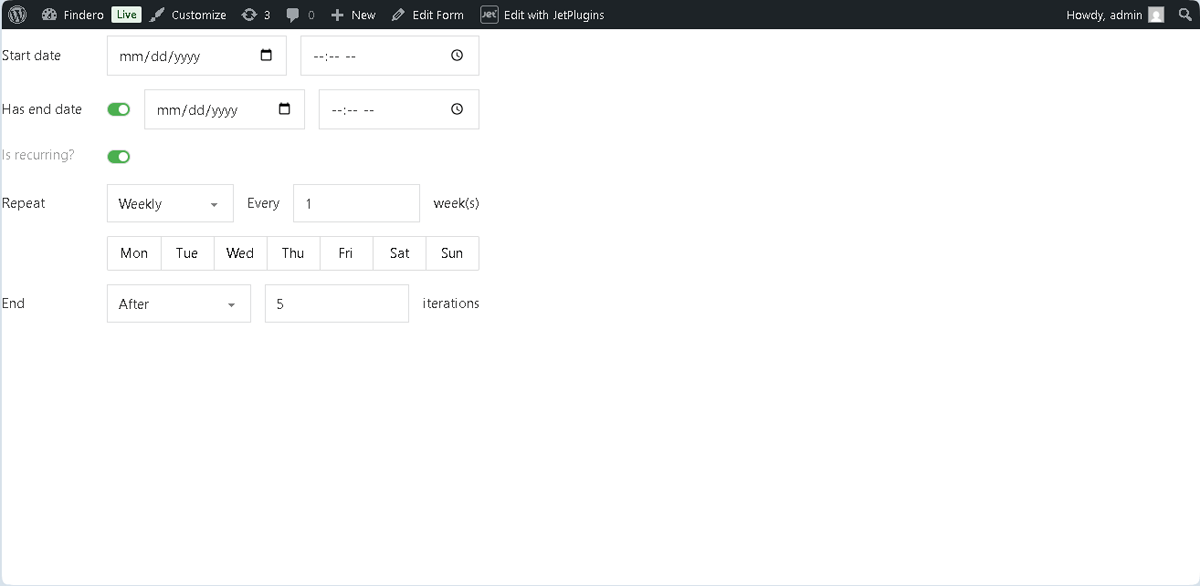Open the start date calendar picker
Screen dimensions: 1200x586
pyautogui.click(x=267, y=55)
